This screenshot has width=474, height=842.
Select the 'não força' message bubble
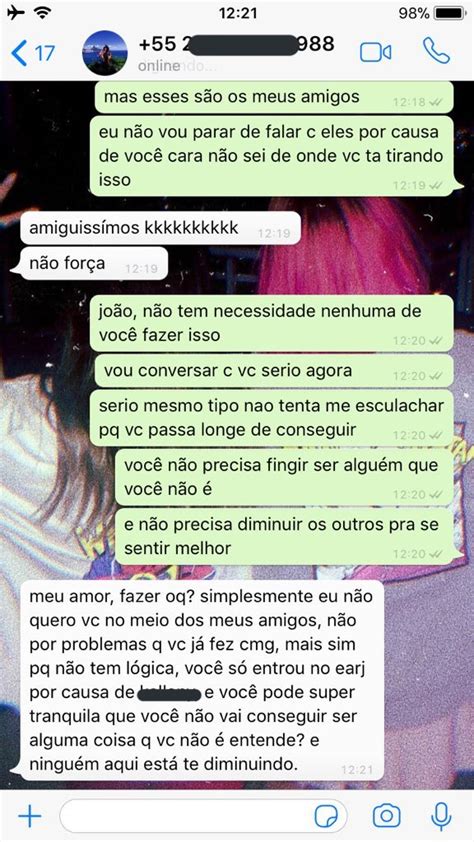(x=93, y=264)
